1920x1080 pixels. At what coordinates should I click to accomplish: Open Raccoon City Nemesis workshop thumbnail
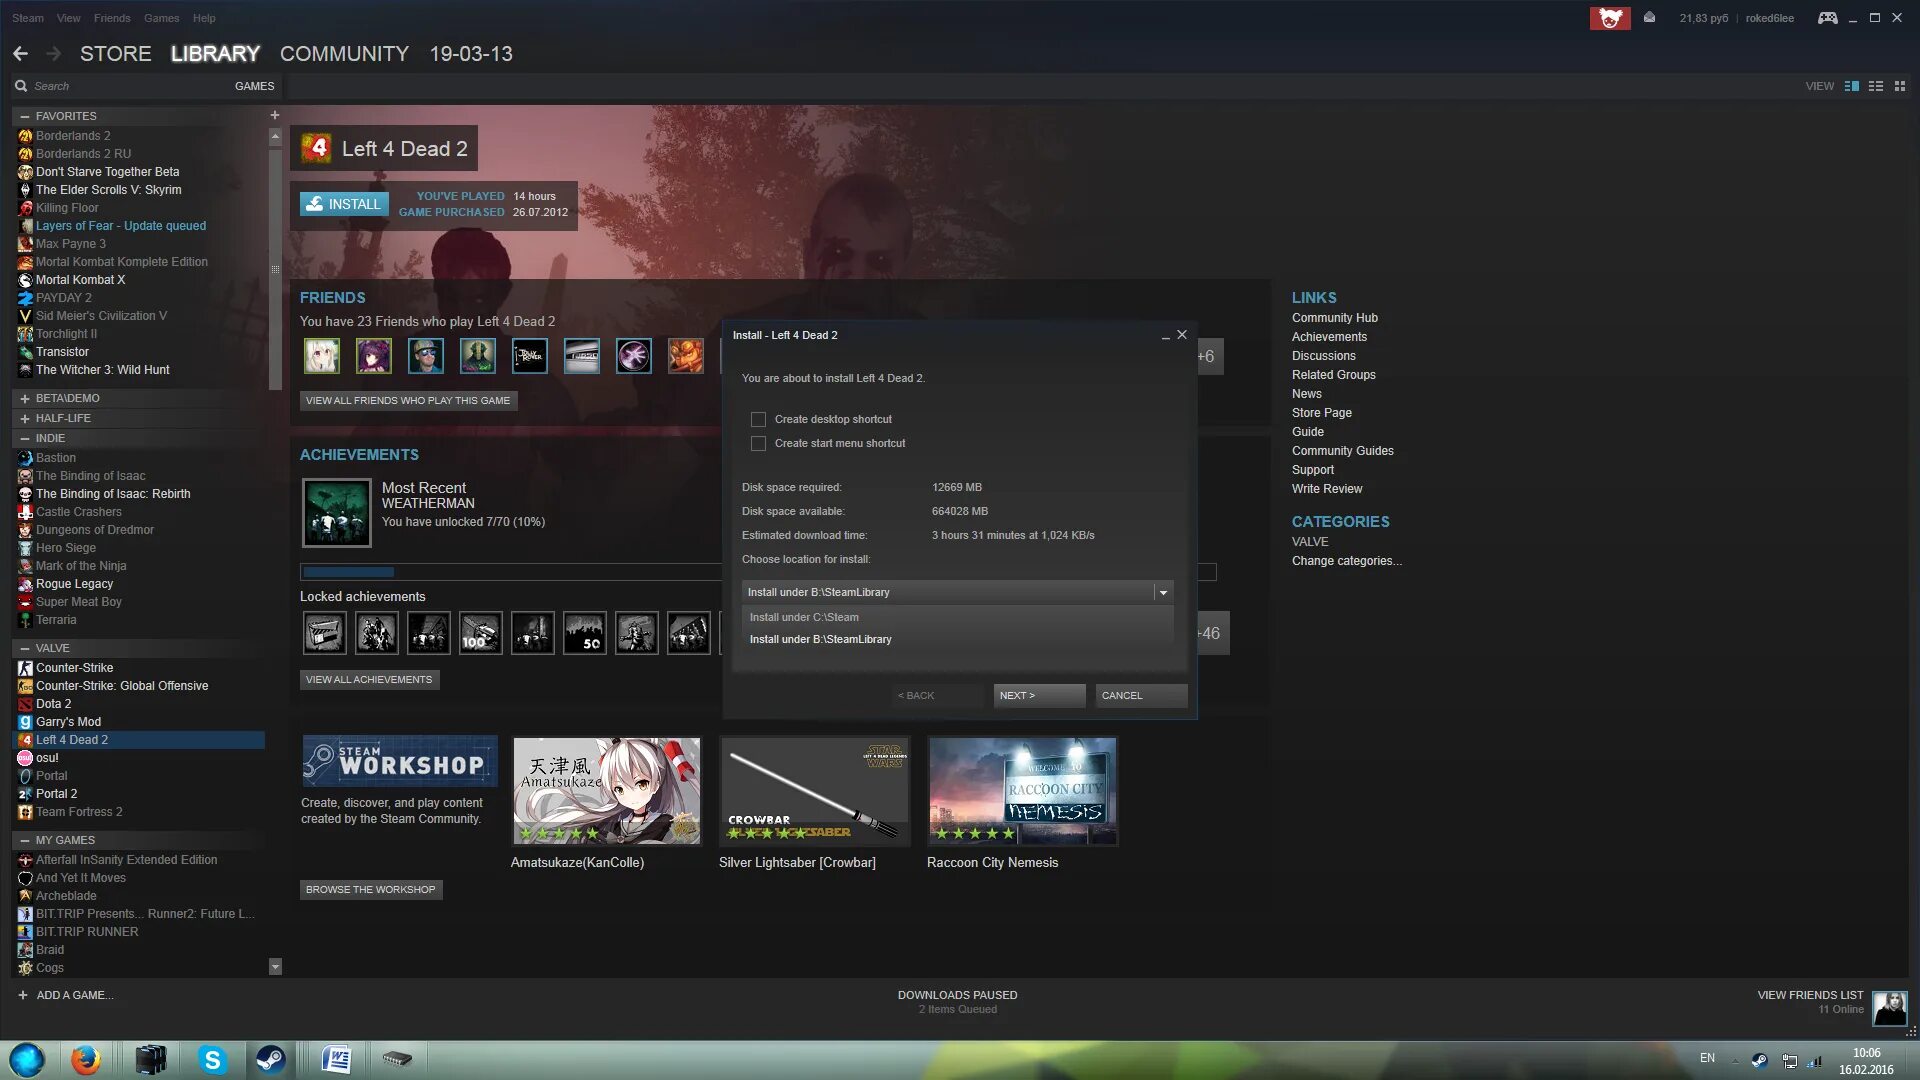pos(1022,791)
